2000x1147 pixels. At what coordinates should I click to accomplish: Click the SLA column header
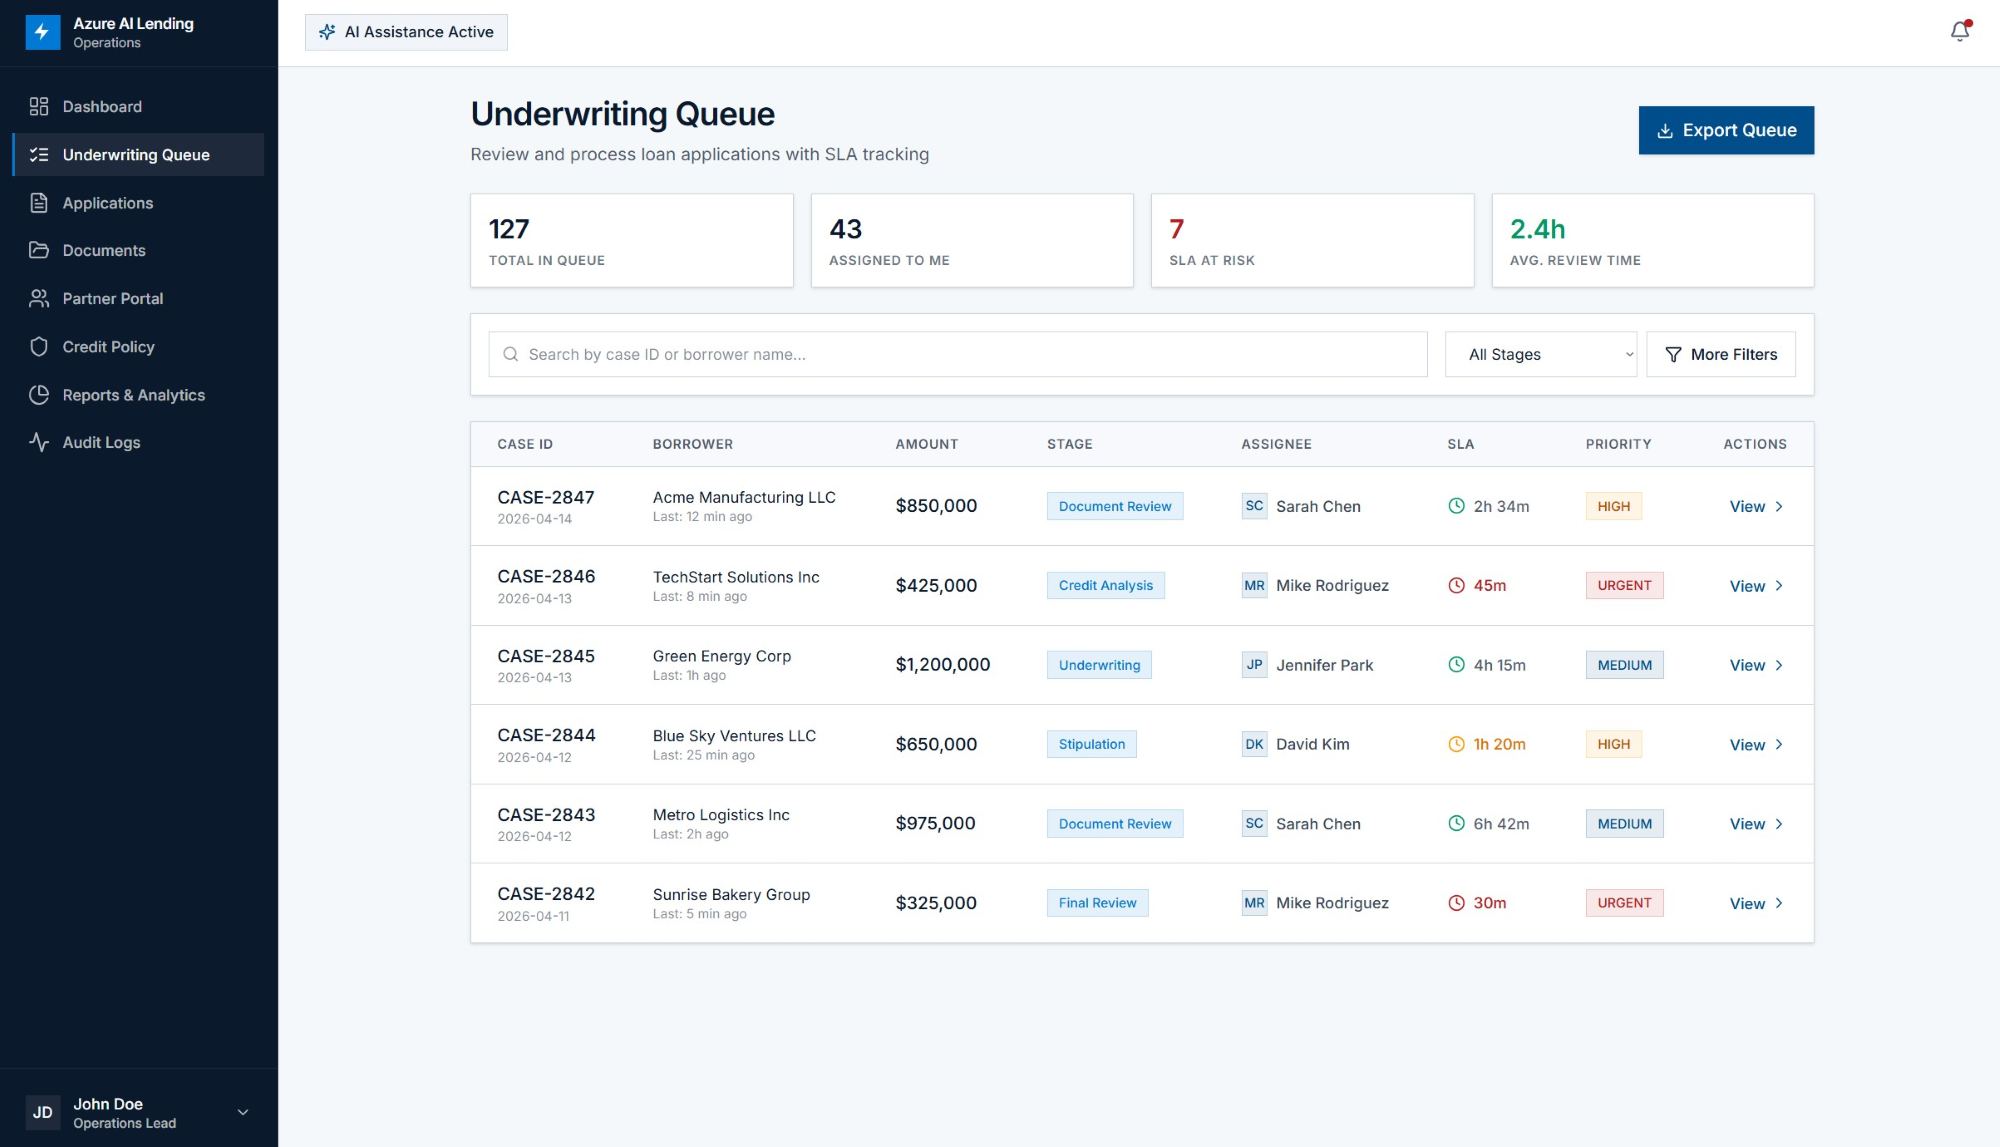pos(1460,444)
